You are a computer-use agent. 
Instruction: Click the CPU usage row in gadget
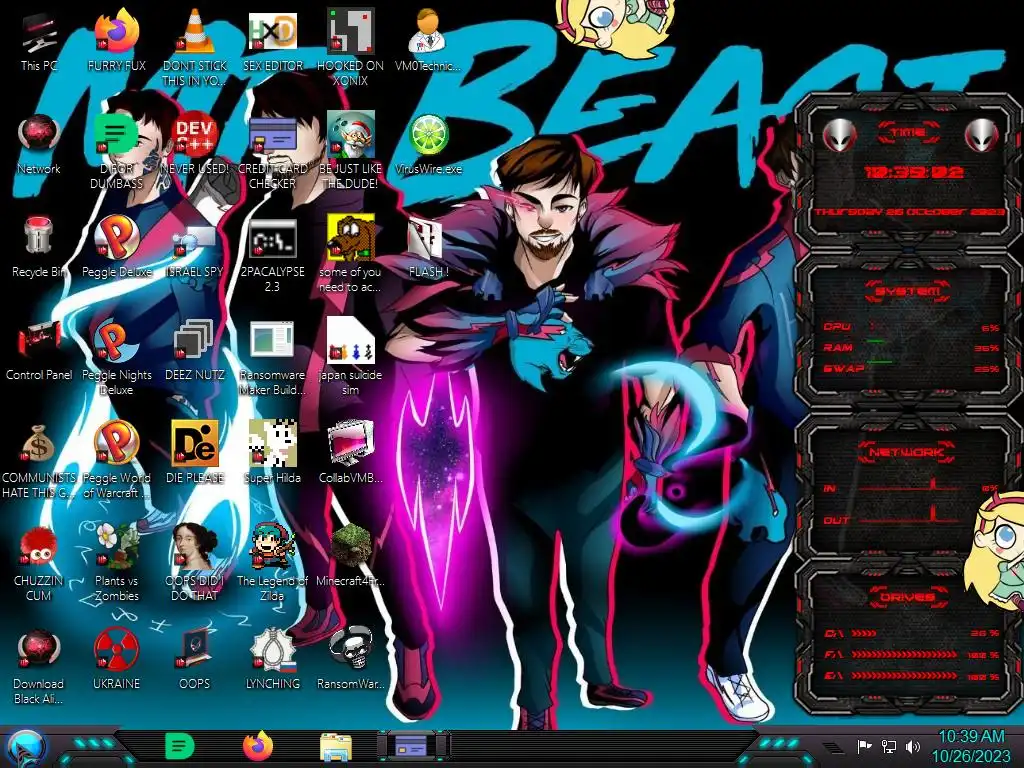pyautogui.click(x=912, y=327)
